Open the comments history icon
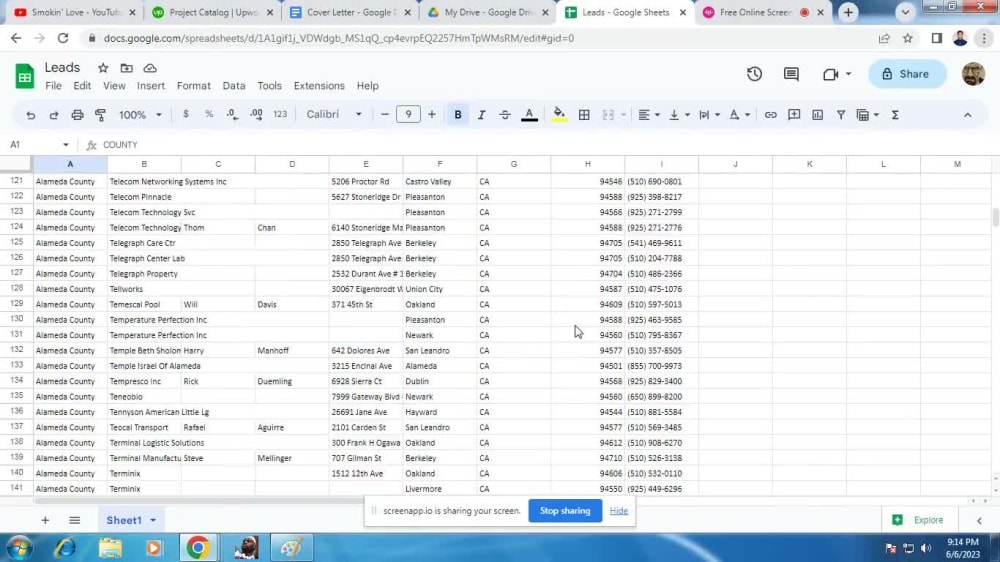The height and width of the screenshot is (562, 1000). (791, 74)
